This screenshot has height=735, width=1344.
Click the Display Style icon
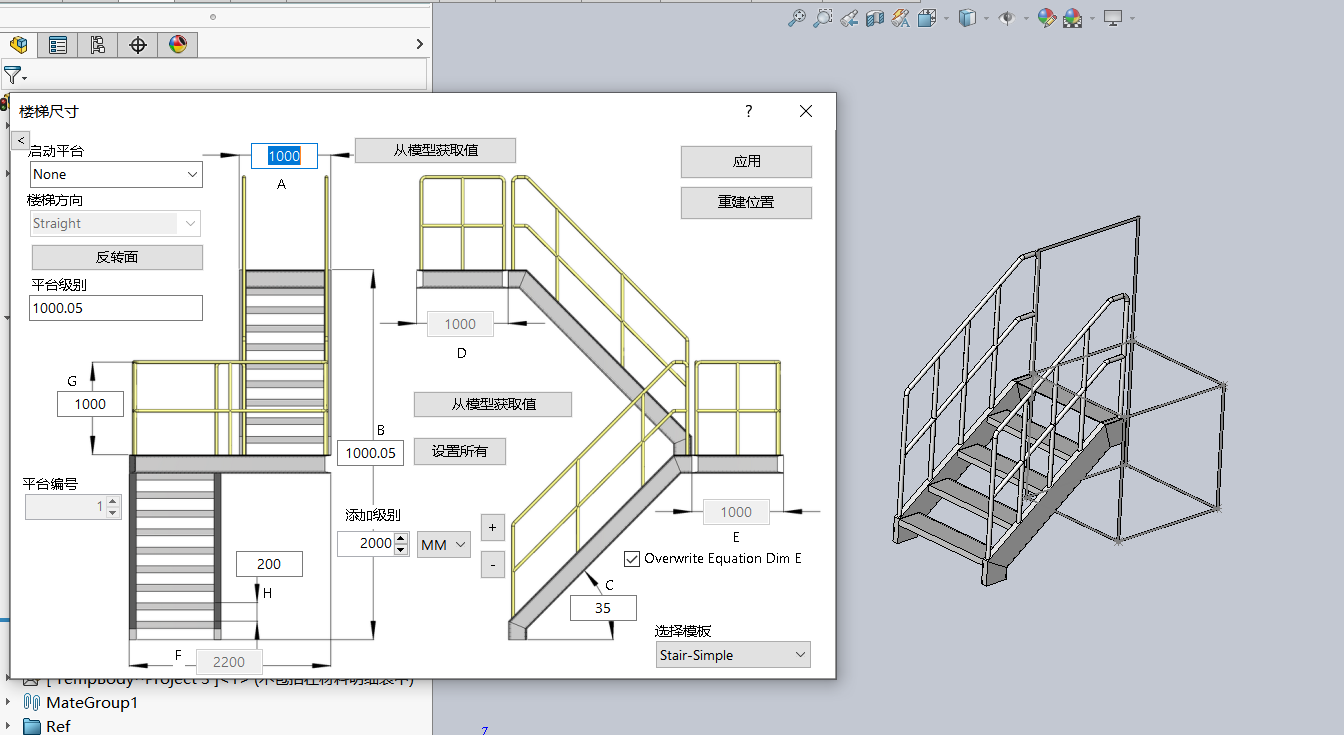(966, 18)
